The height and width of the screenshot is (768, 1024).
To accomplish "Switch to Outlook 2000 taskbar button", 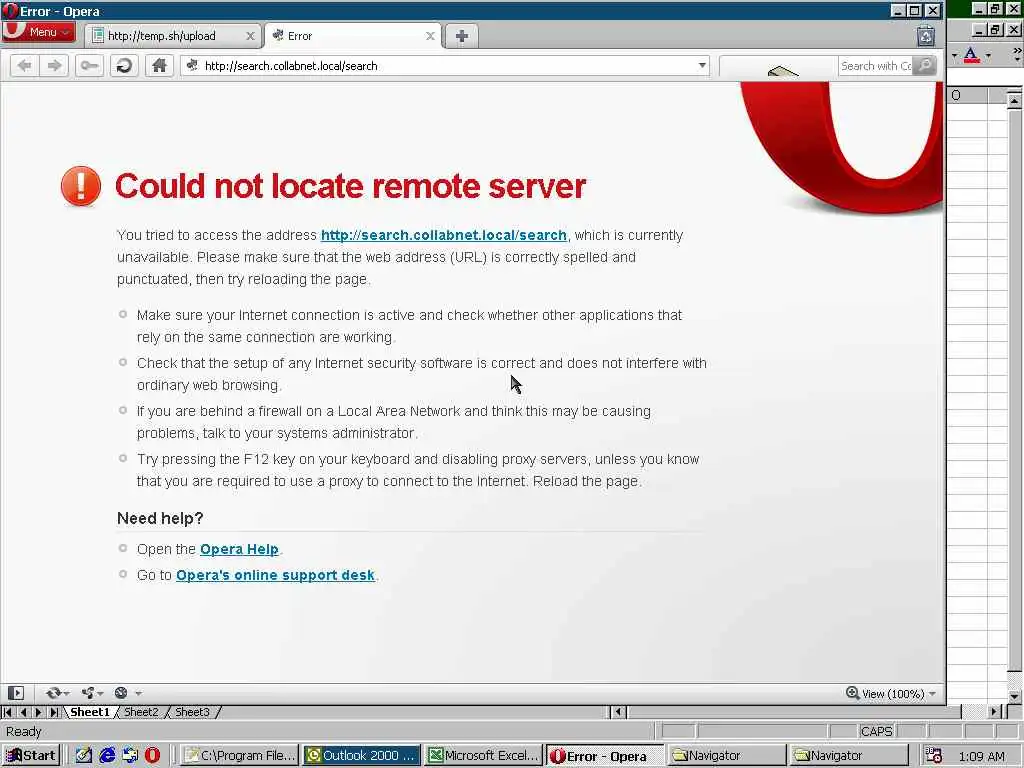I will click(x=360, y=756).
